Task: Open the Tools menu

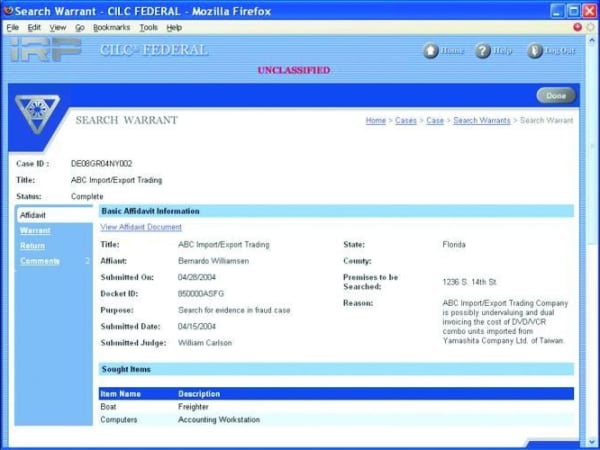Action: pyautogui.click(x=148, y=27)
